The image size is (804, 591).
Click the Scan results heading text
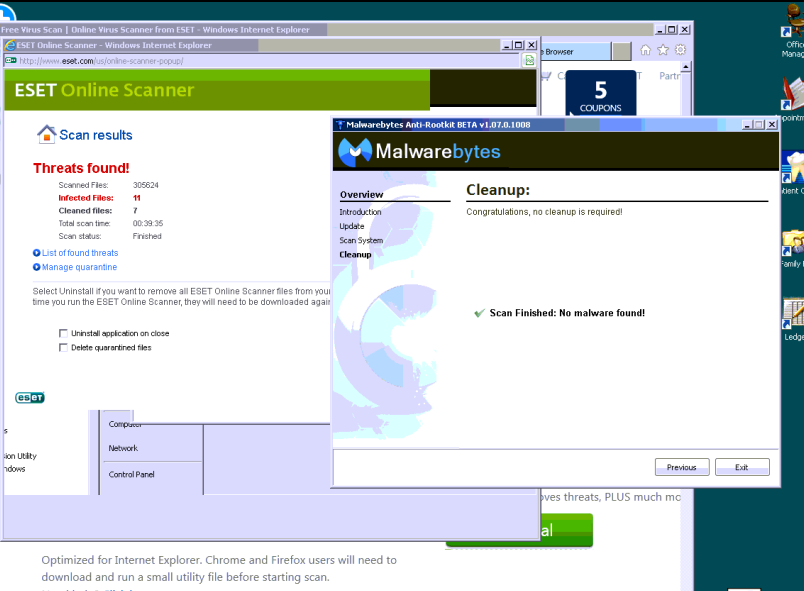(96, 135)
